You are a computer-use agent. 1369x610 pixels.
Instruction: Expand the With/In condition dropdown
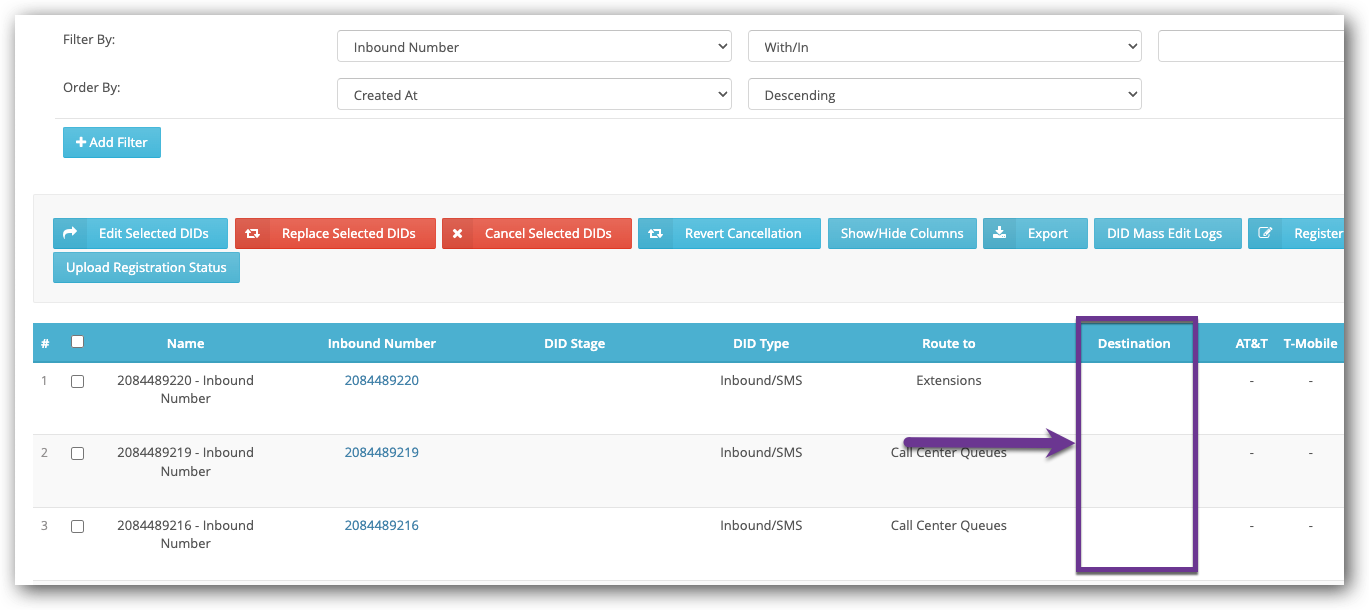[x=944, y=46]
